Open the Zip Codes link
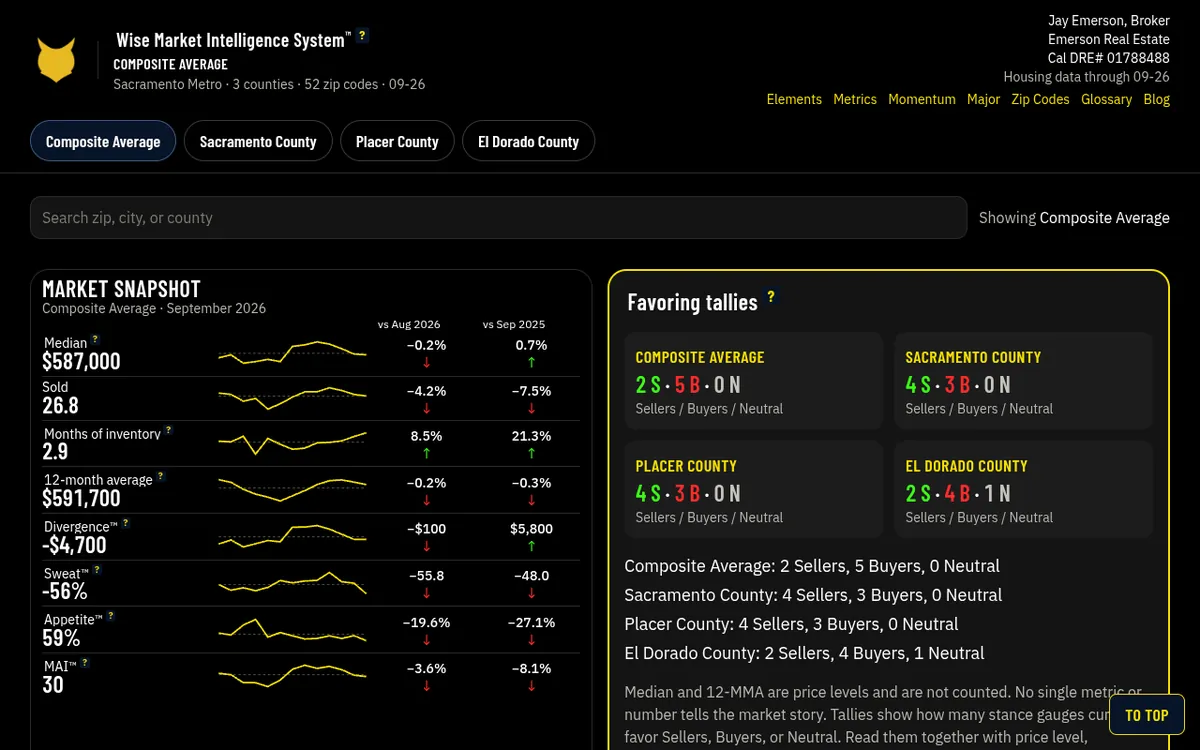 pyautogui.click(x=1040, y=99)
